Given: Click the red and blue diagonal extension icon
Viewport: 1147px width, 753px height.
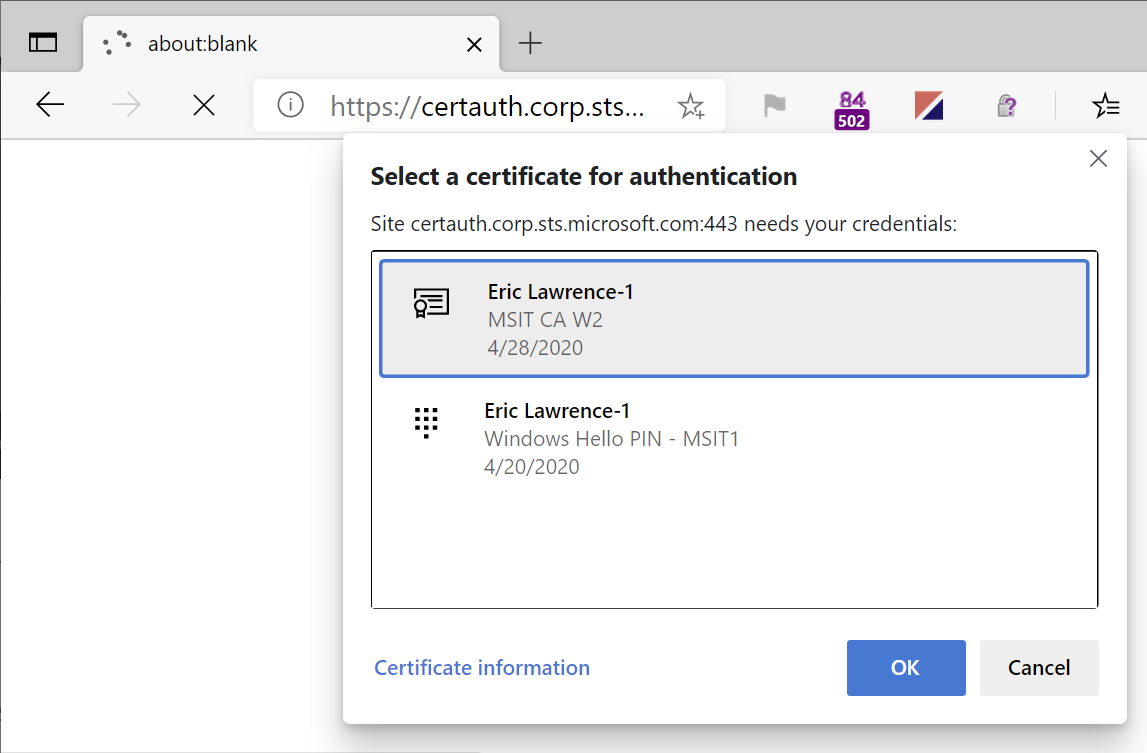Looking at the screenshot, I should pos(929,106).
